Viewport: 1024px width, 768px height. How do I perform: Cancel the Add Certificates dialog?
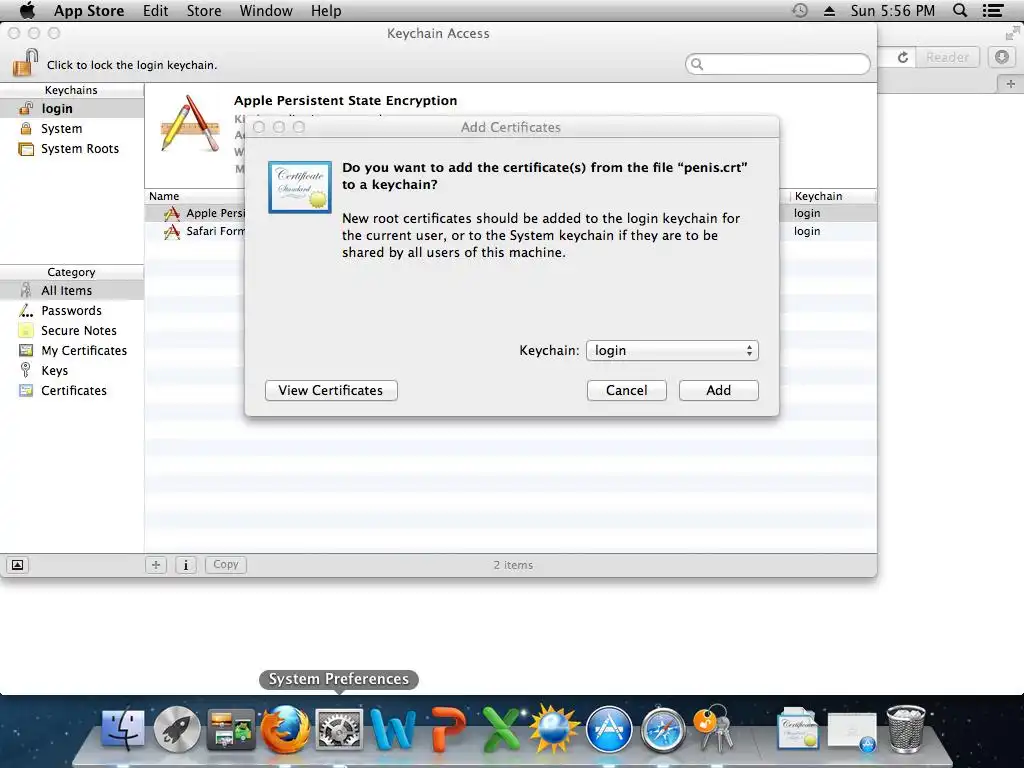pos(626,391)
